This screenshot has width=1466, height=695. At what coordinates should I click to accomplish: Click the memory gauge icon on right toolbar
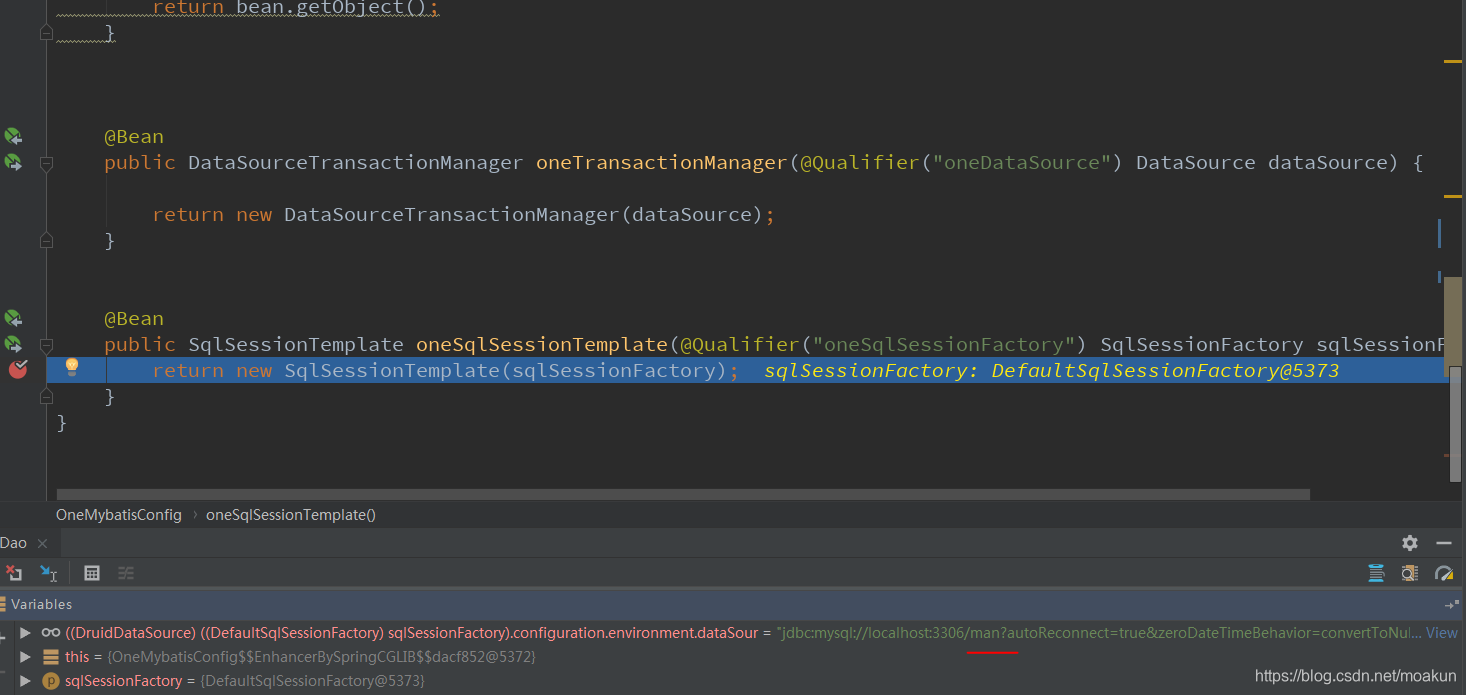[x=1444, y=573]
